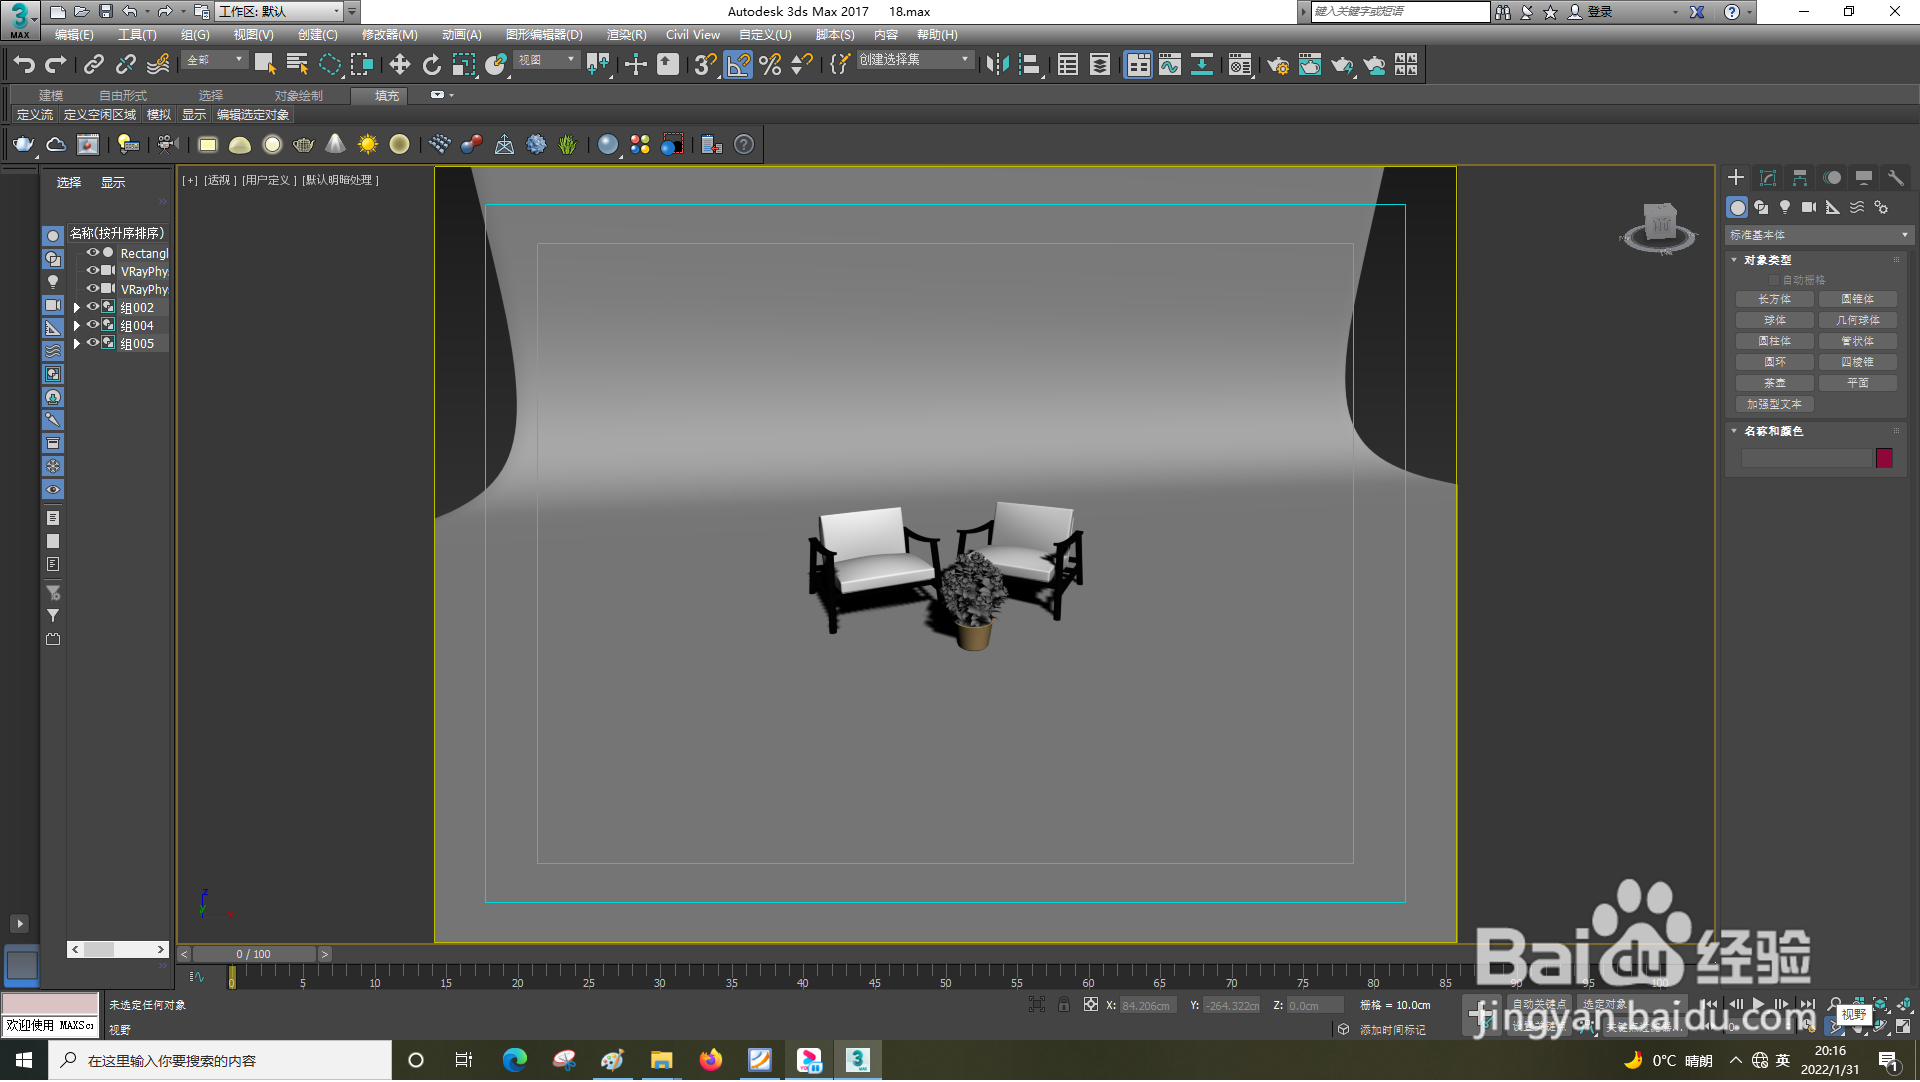Click the teapot render icon in shelf
This screenshot has height=1082, width=1920.
click(23, 145)
